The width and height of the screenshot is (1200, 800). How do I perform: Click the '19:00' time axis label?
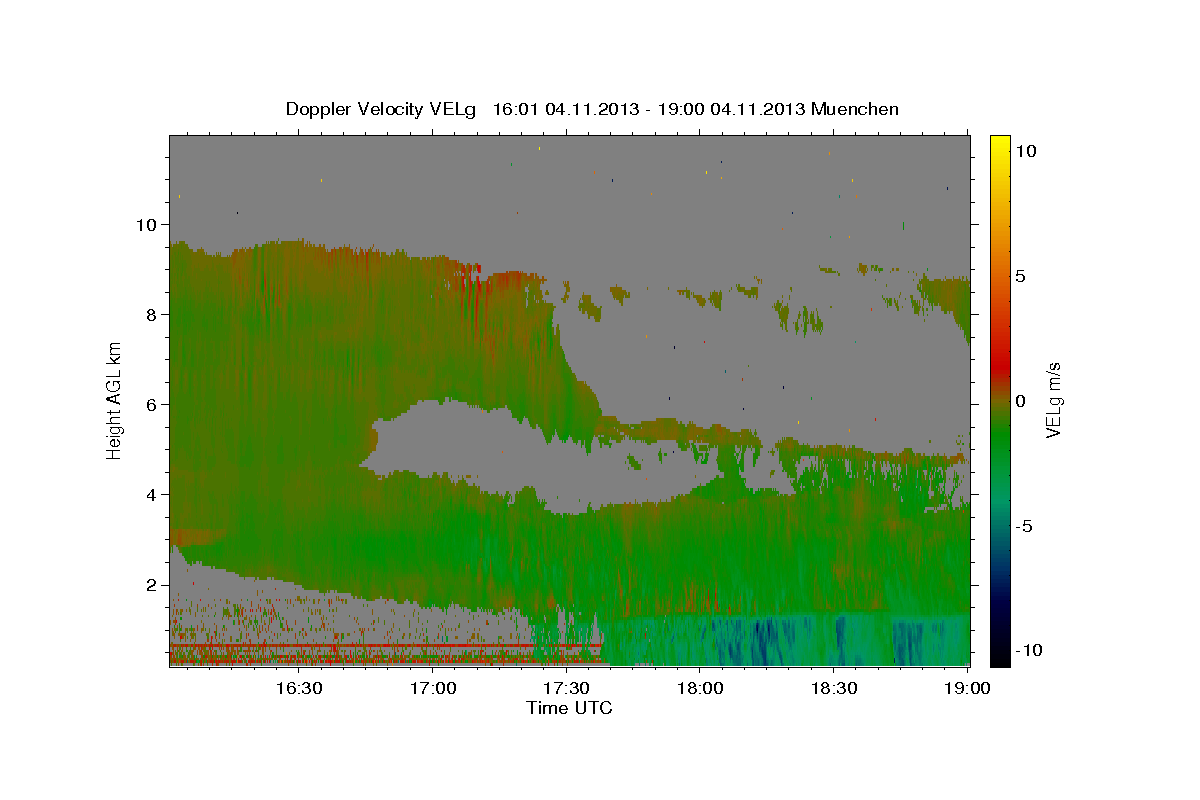[x=967, y=688]
